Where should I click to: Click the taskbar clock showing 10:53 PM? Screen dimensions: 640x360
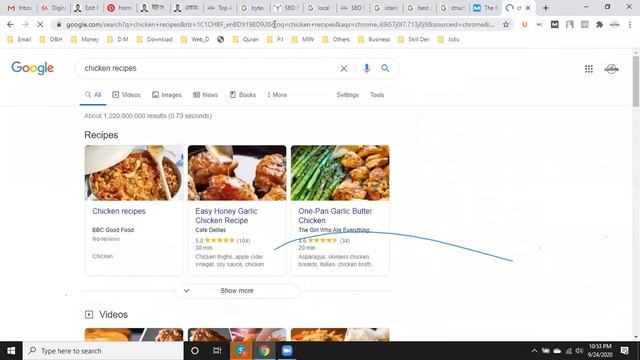point(600,351)
